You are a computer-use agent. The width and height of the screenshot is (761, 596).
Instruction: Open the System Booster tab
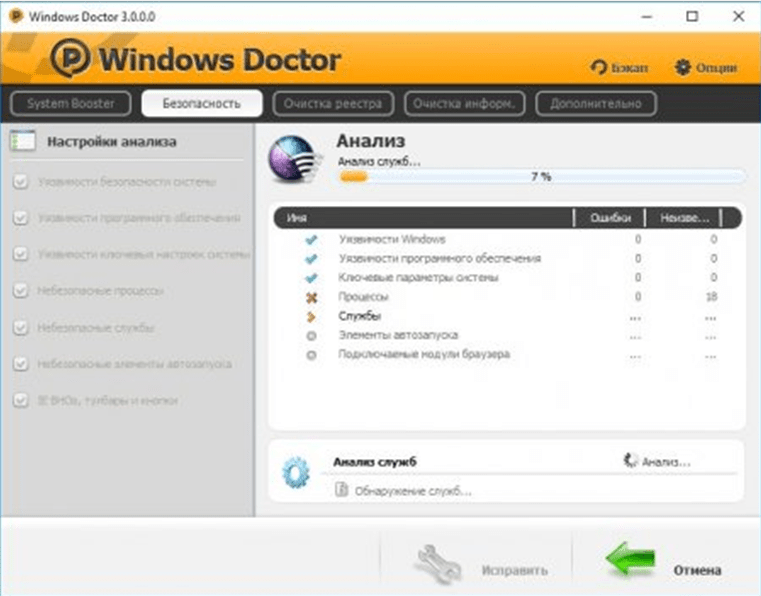[70, 103]
